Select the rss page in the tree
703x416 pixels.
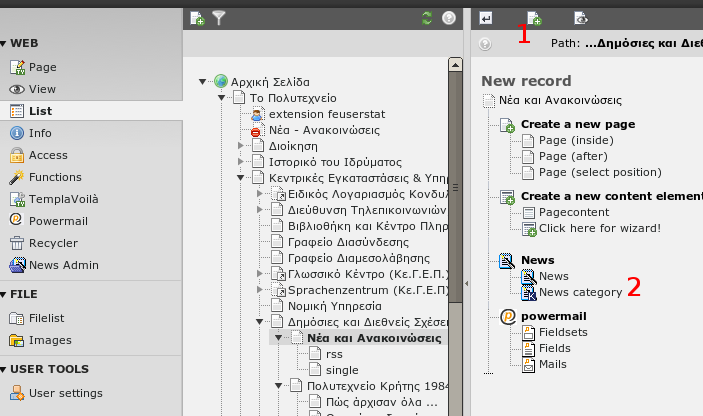(334, 354)
